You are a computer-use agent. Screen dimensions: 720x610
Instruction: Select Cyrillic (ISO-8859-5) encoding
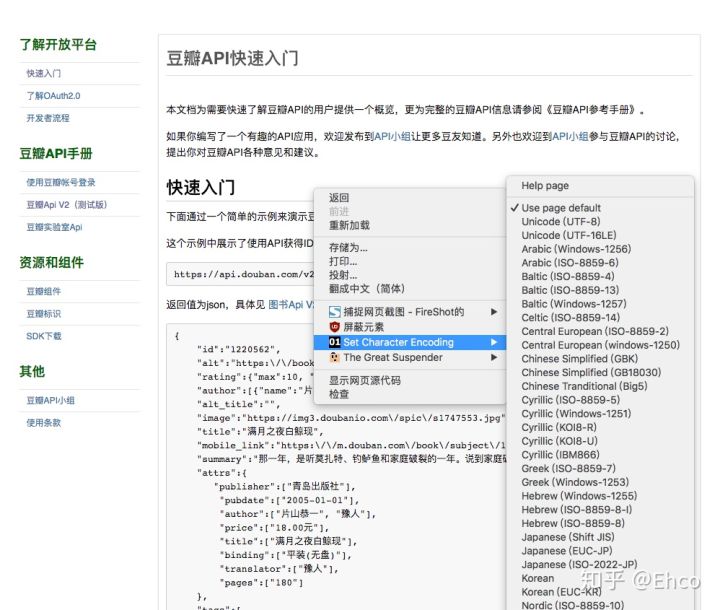click(x=571, y=400)
